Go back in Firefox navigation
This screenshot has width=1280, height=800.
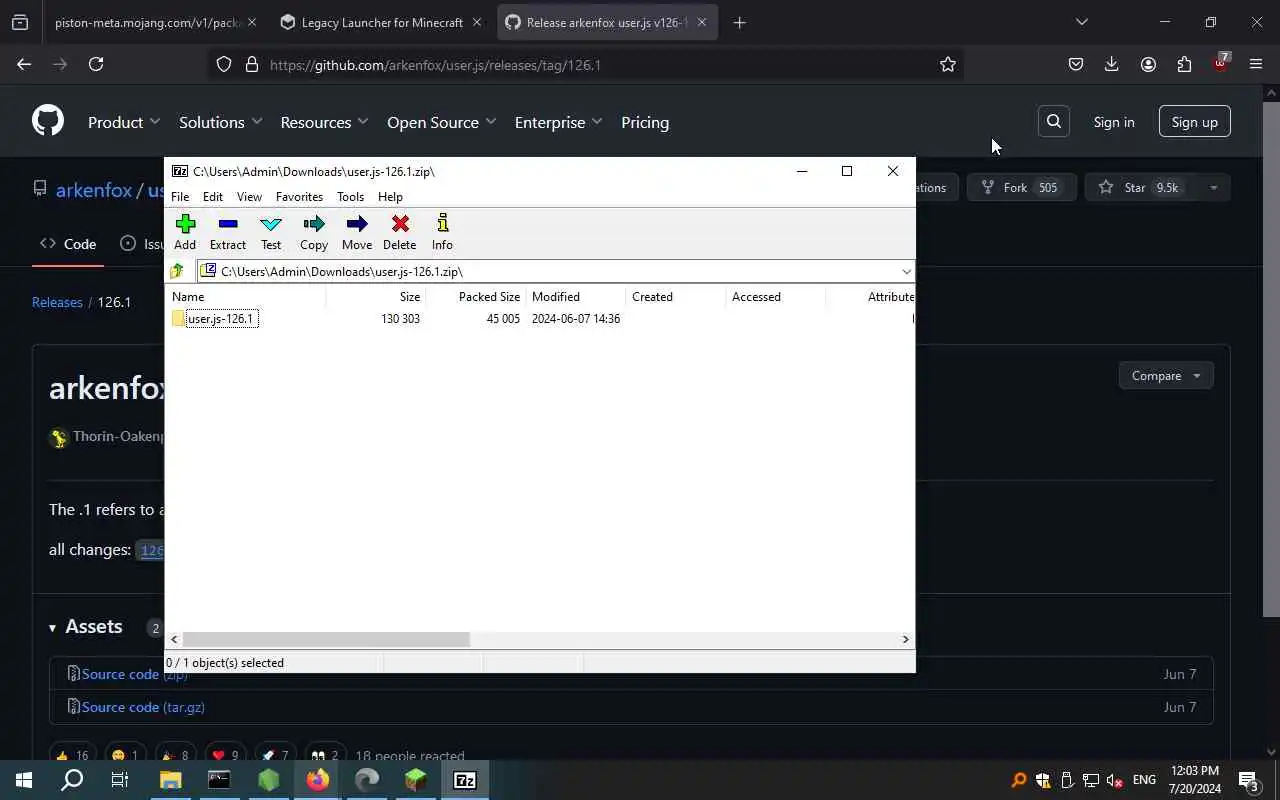pyautogui.click(x=24, y=64)
